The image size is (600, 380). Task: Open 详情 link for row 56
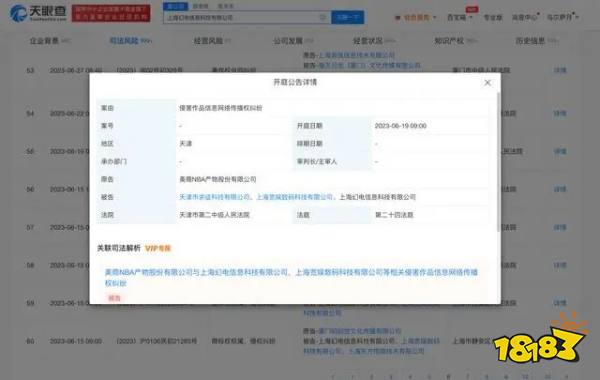pyautogui.click(x=560, y=189)
